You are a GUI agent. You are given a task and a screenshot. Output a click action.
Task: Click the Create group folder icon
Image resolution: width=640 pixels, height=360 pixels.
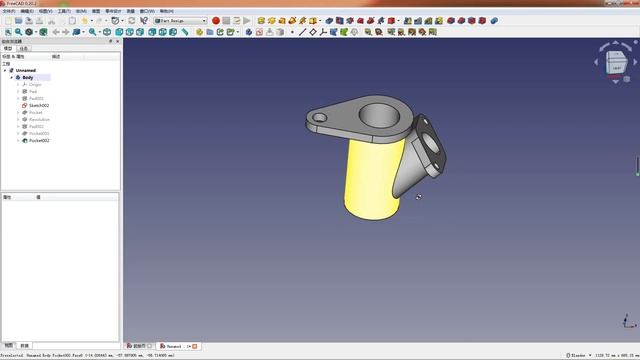(210, 32)
